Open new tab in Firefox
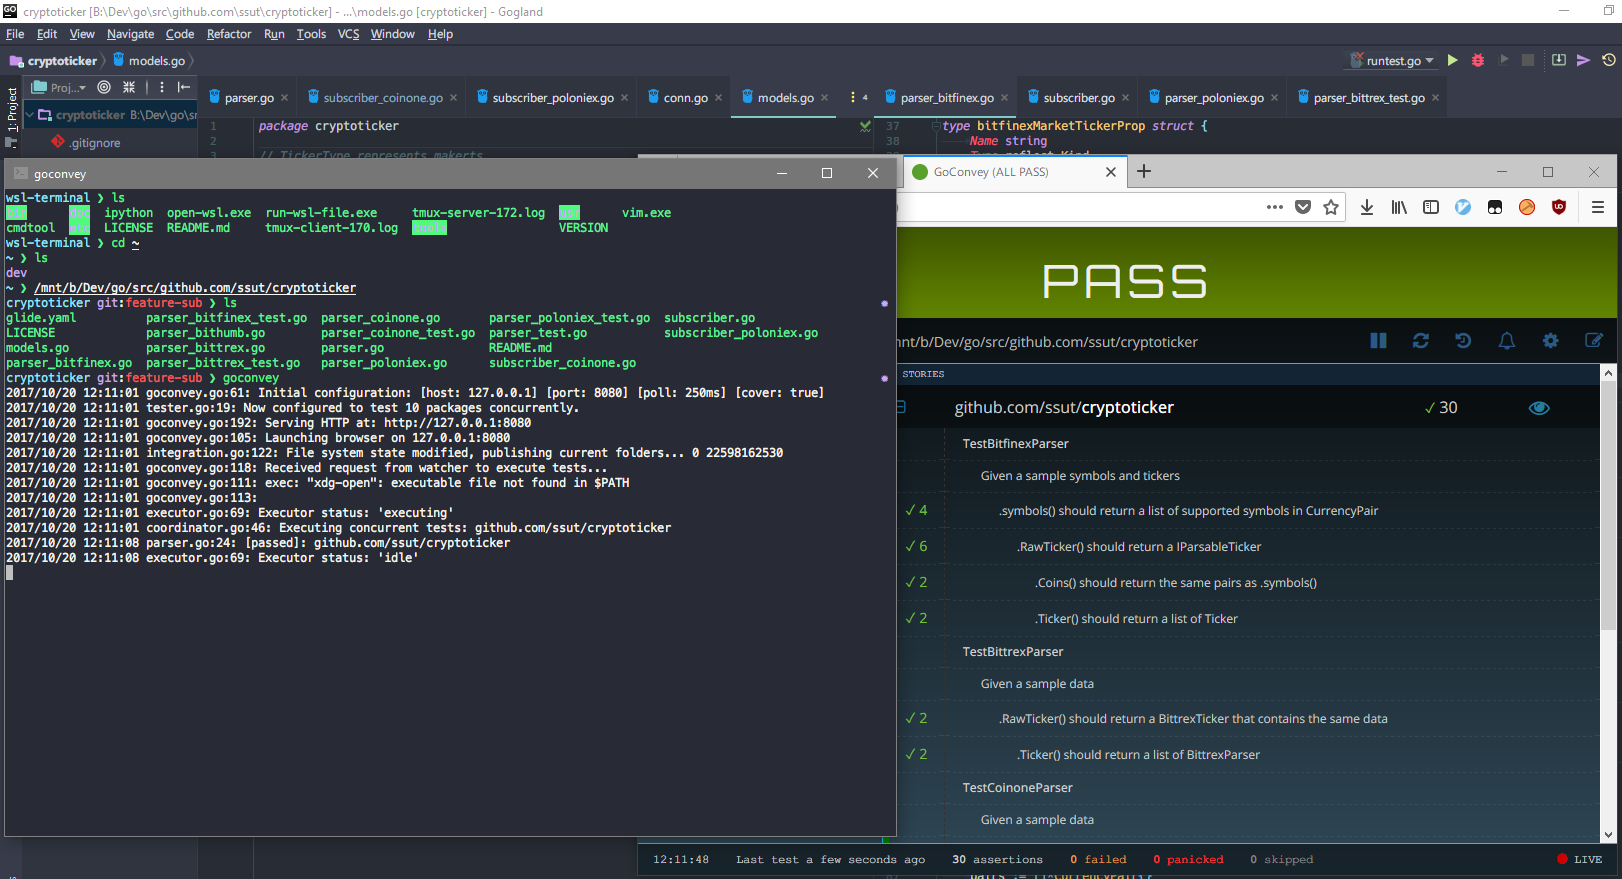The height and width of the screenshot is (879, 1622). click(x=1144, y=172)
